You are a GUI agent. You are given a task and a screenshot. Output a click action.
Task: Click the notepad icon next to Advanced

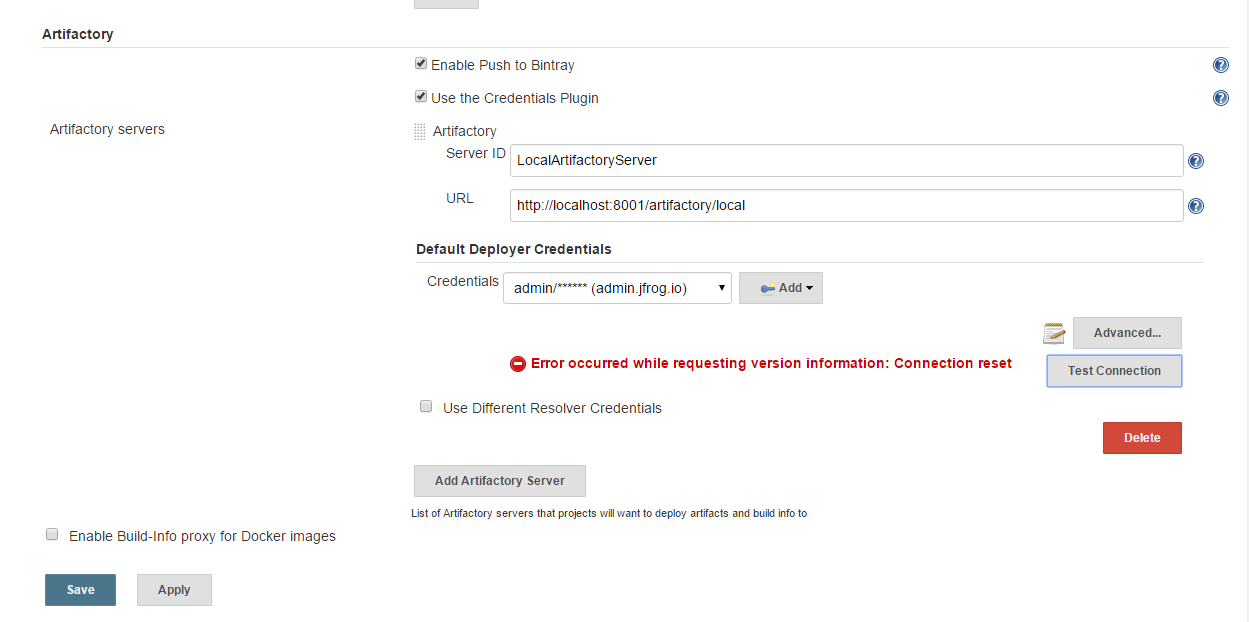pos(1054,333)
